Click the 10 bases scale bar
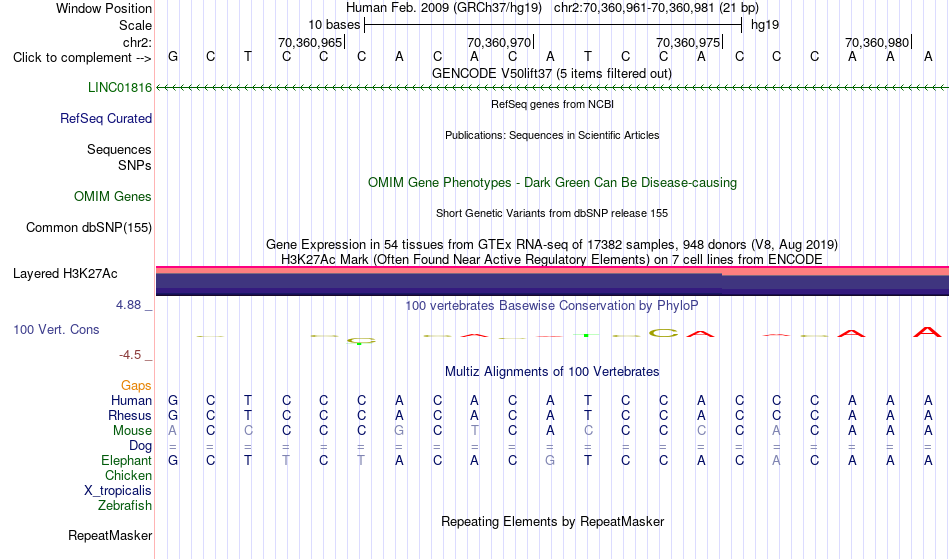Image resolution: width=950 pixels, height=559 pixels. click(x=553, y=25)
